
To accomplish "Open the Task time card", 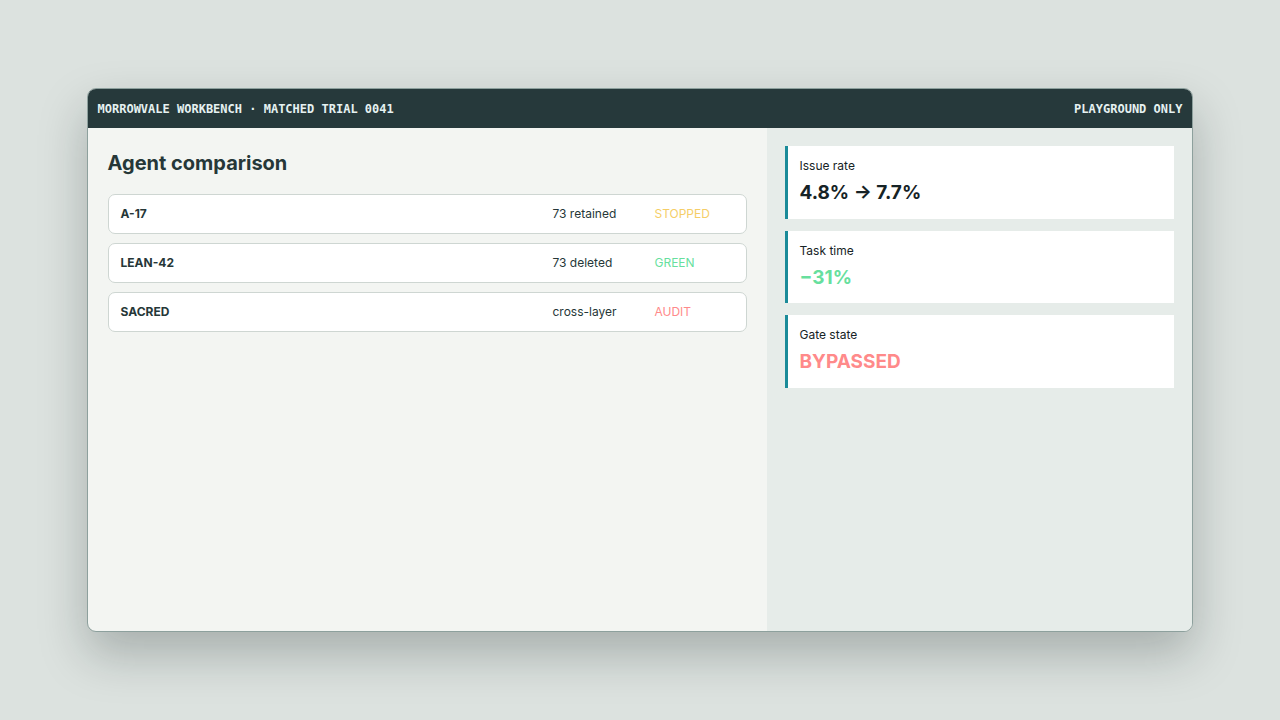I will click(x=979, y=267).
